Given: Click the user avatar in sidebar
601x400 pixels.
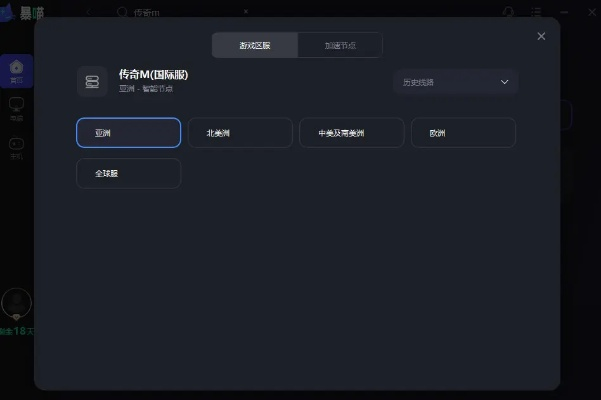Looking at the screenshot, I should 16,303.
